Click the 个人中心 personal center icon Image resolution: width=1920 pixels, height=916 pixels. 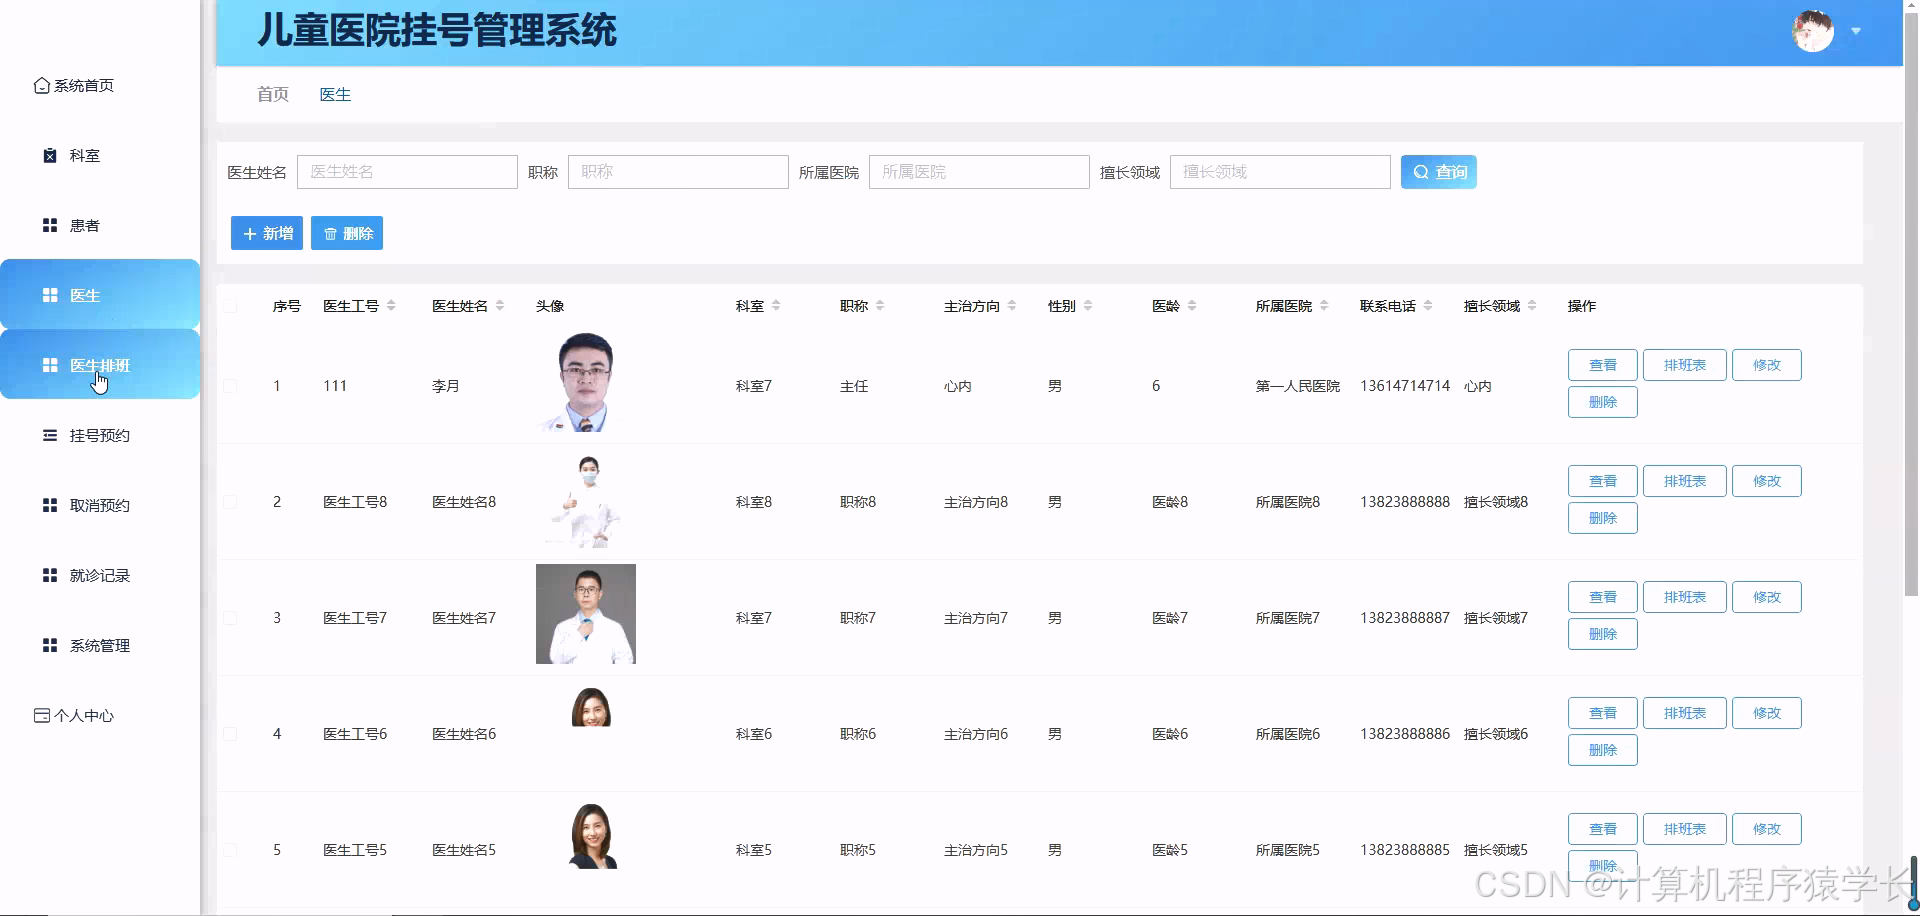click(40, 715)
